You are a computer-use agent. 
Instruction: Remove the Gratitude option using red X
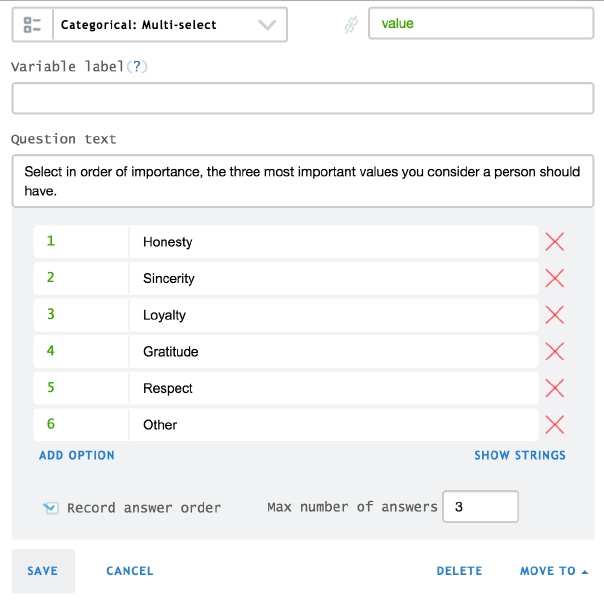[554, 351]
